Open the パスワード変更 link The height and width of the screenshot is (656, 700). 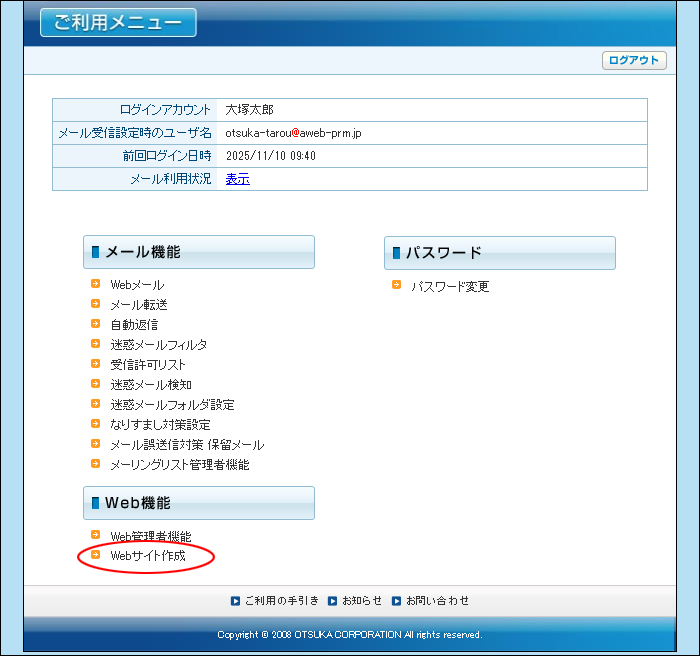(450, 286)
